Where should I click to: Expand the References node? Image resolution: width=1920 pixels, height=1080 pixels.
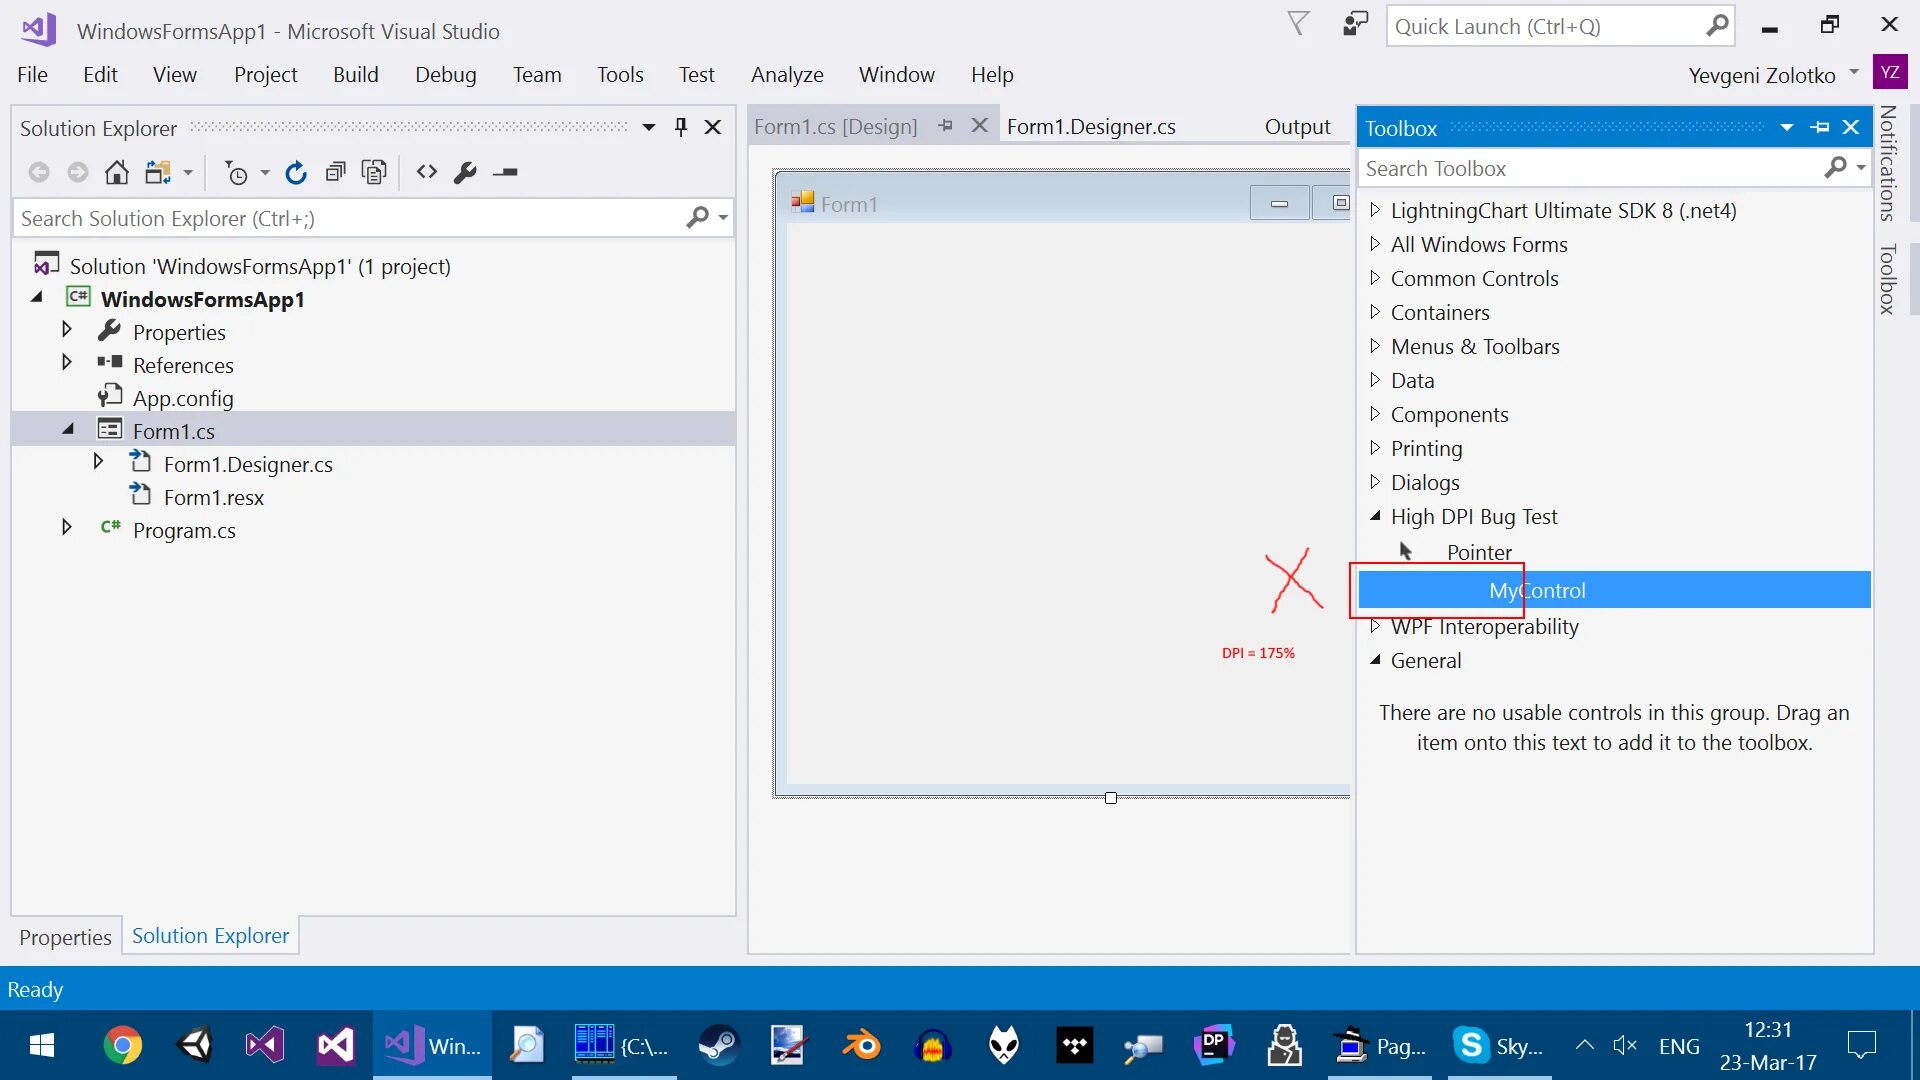click(67, 363)
